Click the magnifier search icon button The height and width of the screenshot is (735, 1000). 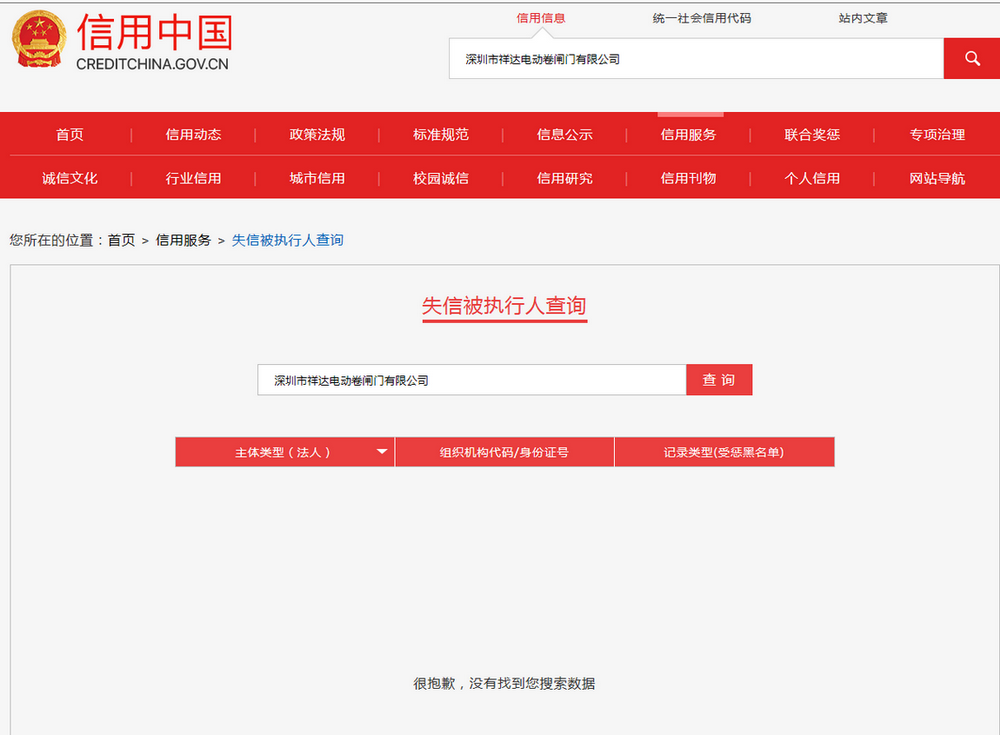[x=971, y=59]
